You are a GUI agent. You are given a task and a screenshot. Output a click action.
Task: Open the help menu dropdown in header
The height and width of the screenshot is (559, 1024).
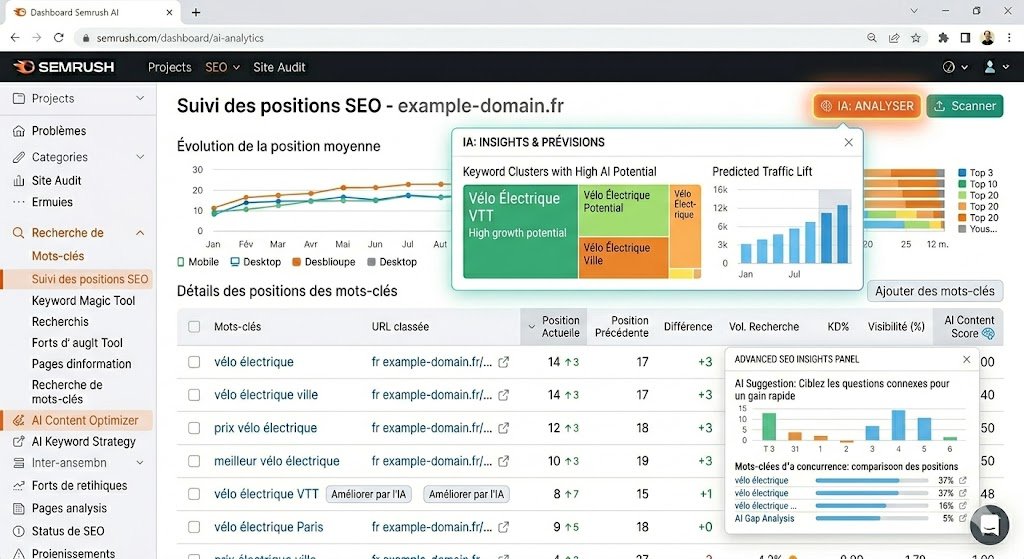click(x=955, y=67)
